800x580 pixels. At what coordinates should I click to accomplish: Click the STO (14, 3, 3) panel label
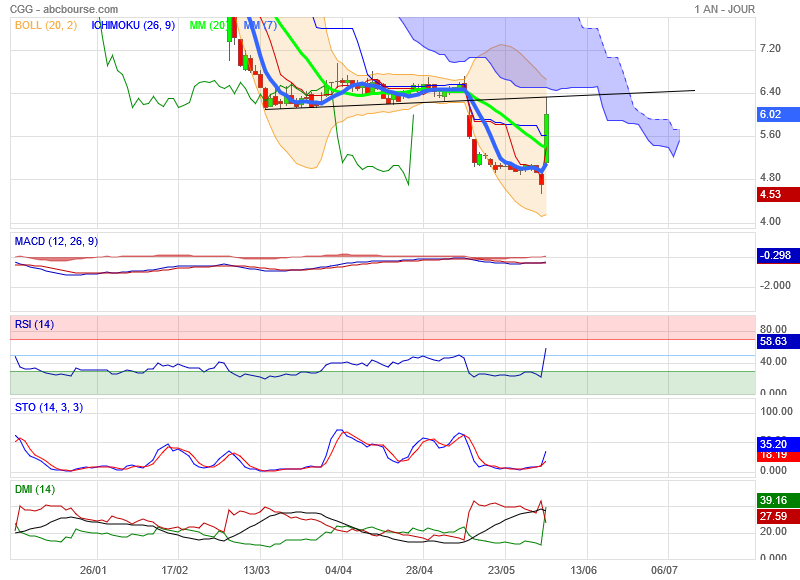pyautogui.click(x=49, y=407)
